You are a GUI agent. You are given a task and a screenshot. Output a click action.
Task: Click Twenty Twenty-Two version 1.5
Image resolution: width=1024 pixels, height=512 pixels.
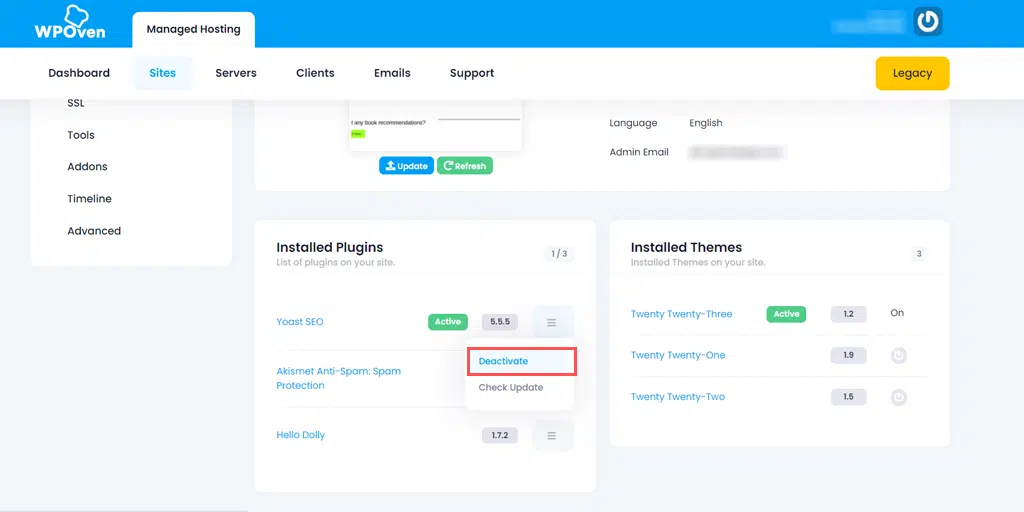click(x=848, y=396)
